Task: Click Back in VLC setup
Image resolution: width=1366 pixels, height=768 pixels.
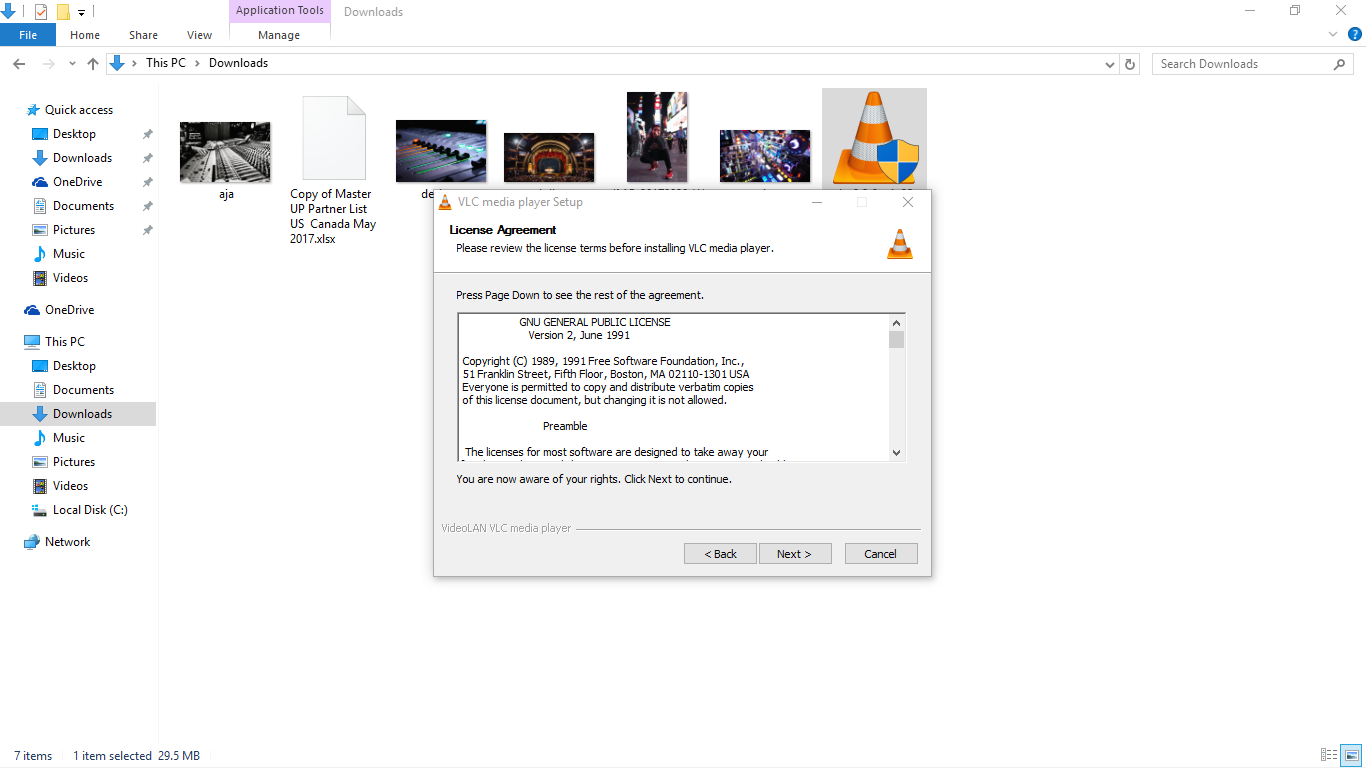Action: pyautogui.click(x=720, y=554)
